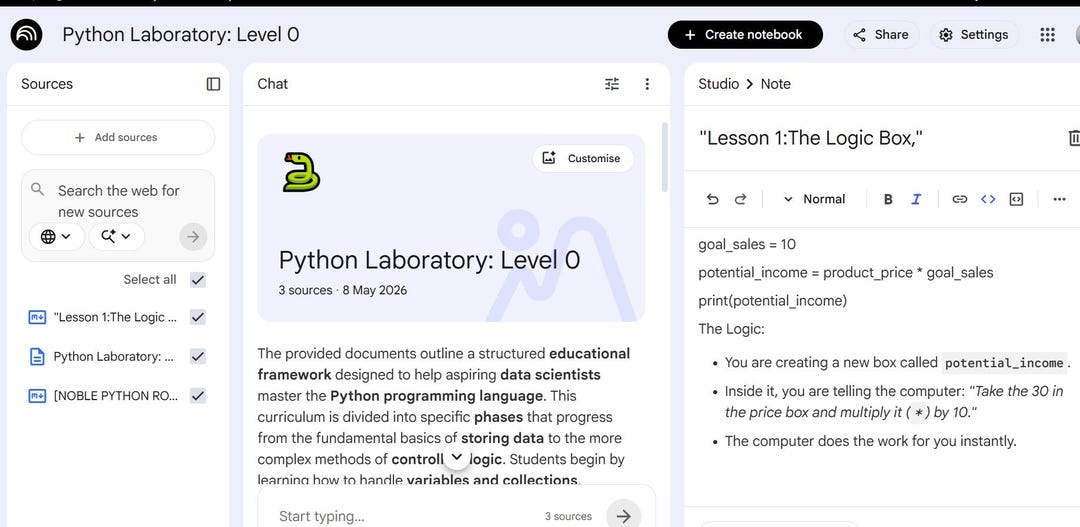Insert a link in the note
Screen dimensions: 1080x527
(x=959, y=199)
